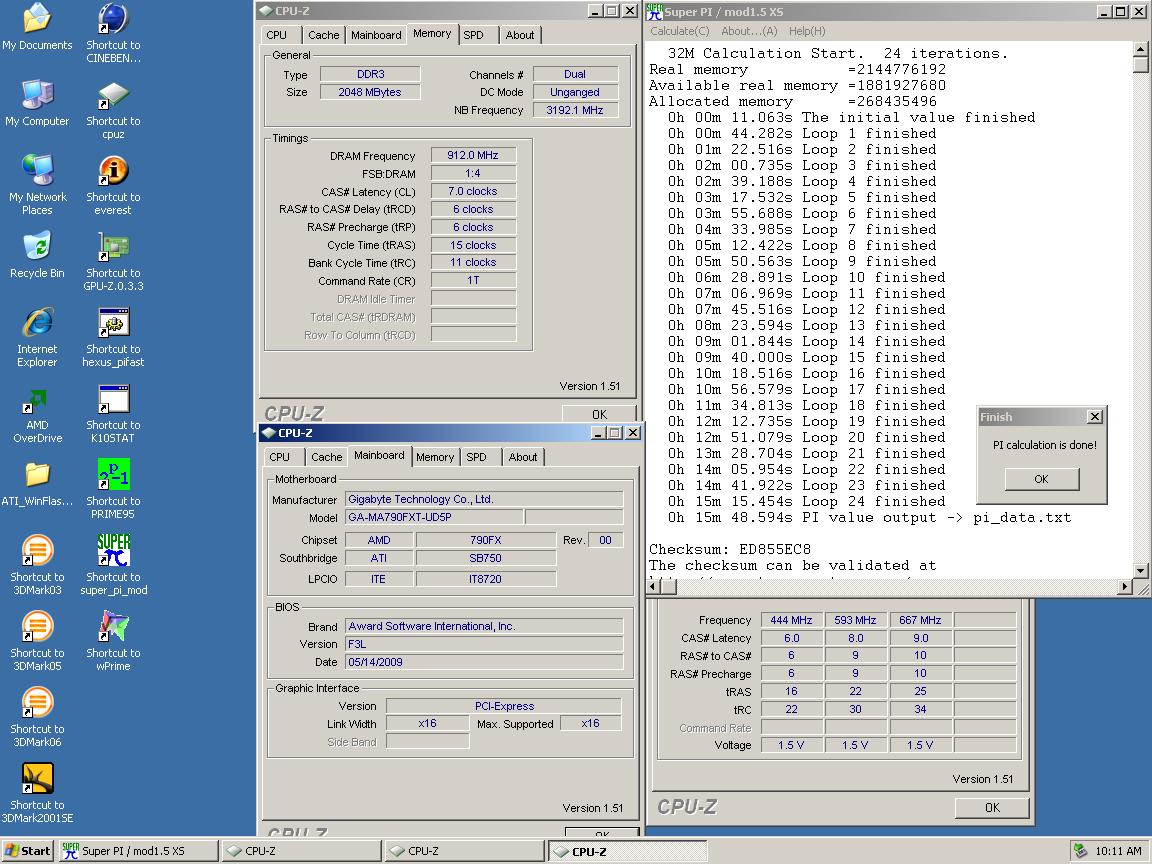The image size is (1152, 864).
Task: Open About tab in top CPU-Z window
Action: tap(520, 35)
